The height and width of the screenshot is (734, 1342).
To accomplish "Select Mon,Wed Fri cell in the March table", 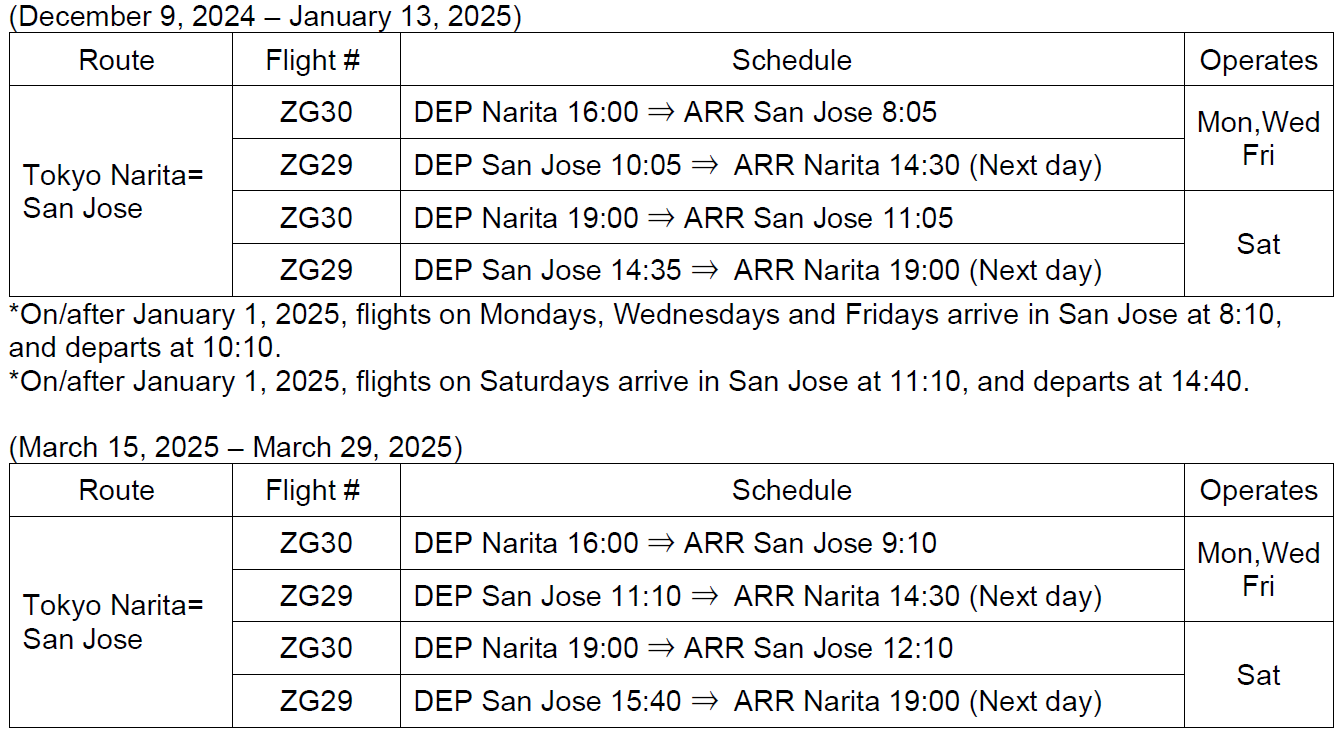I will click(1258, 569).
